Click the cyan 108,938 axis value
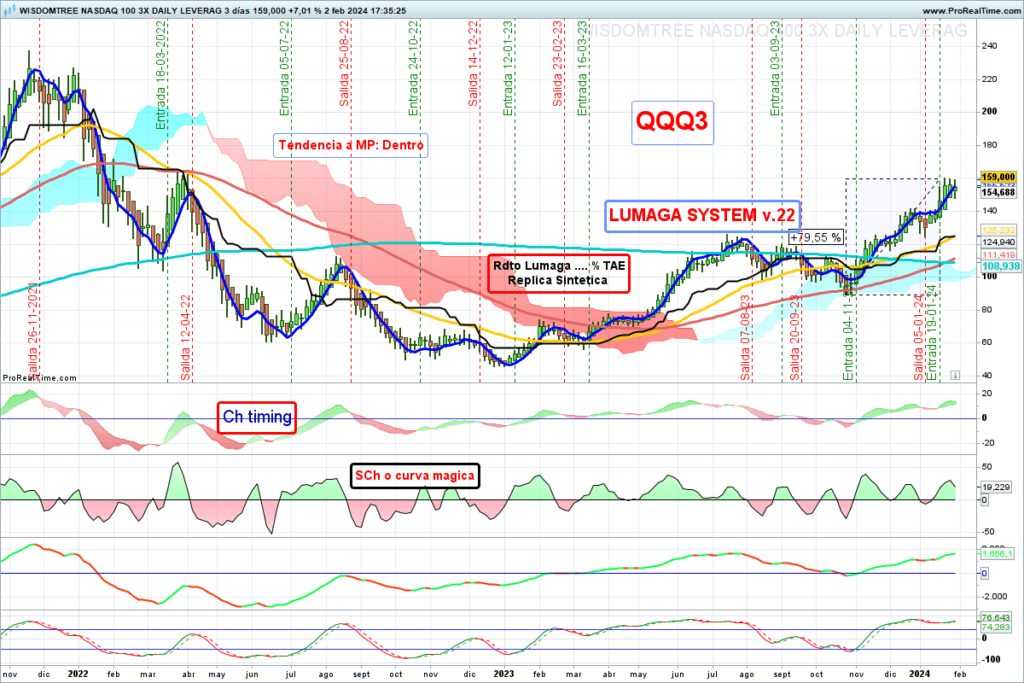The width and height of the screenshot is (1024, 683). pos(1000,266)
